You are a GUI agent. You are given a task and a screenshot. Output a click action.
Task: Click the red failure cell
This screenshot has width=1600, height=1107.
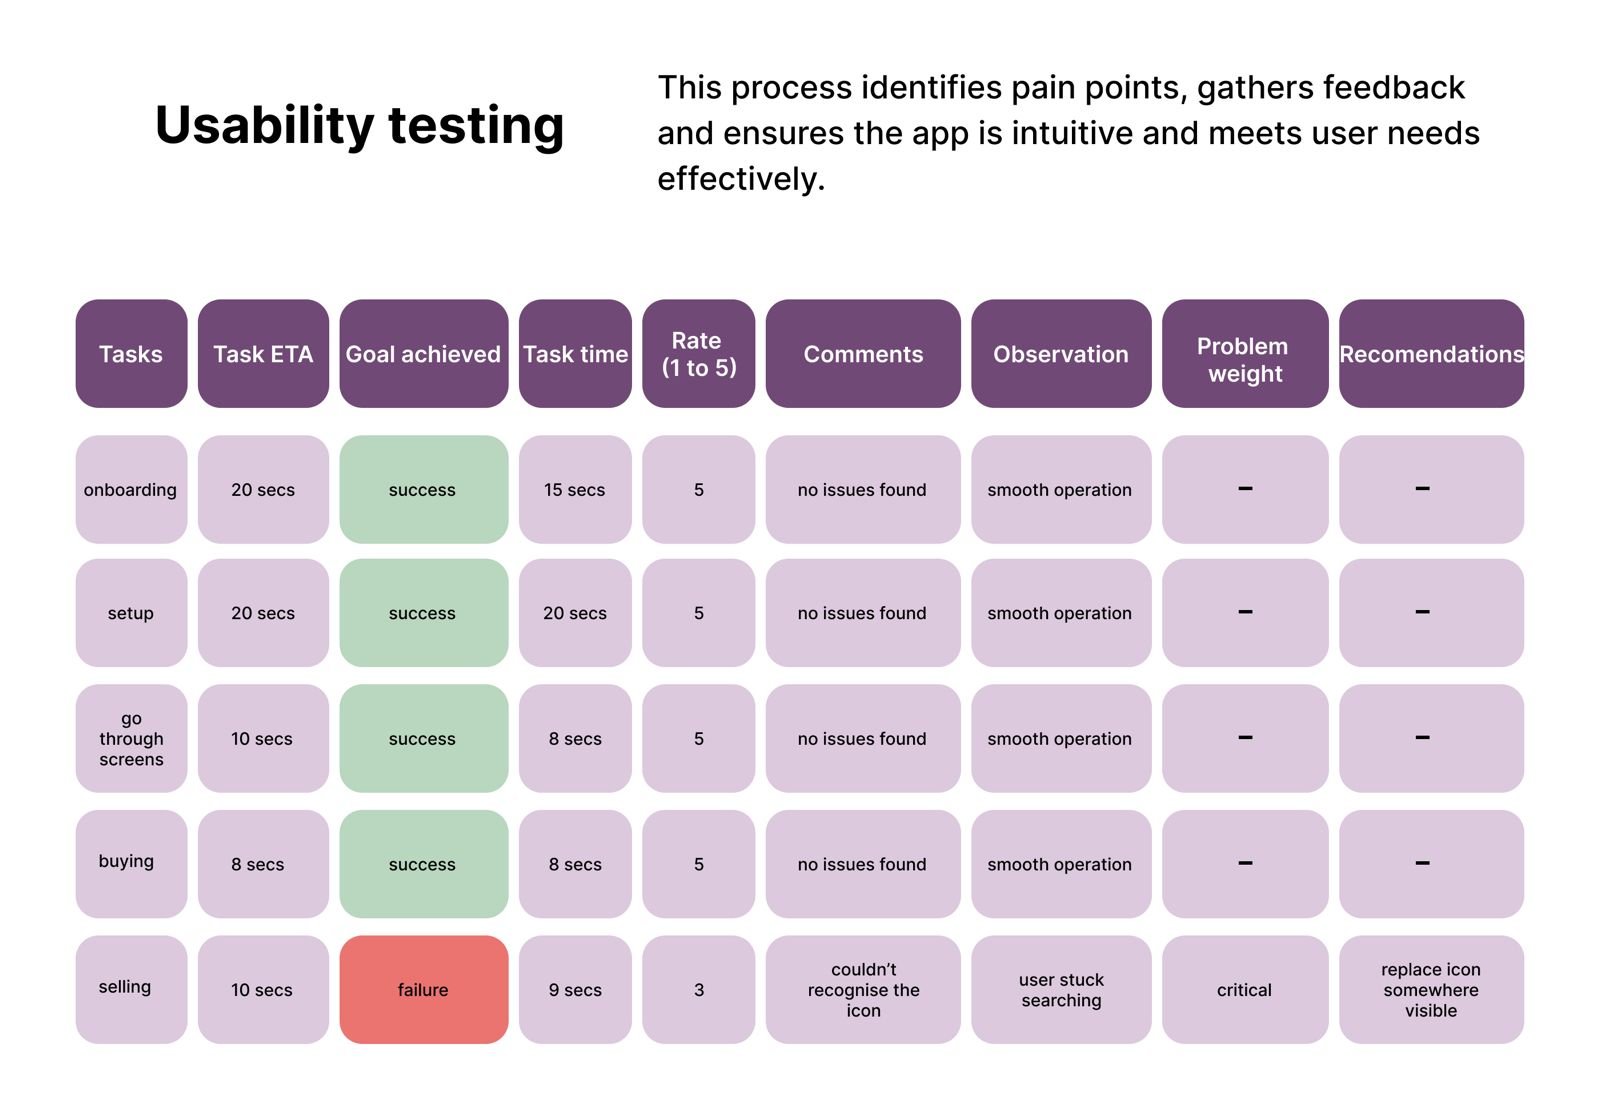click(423, 989)
